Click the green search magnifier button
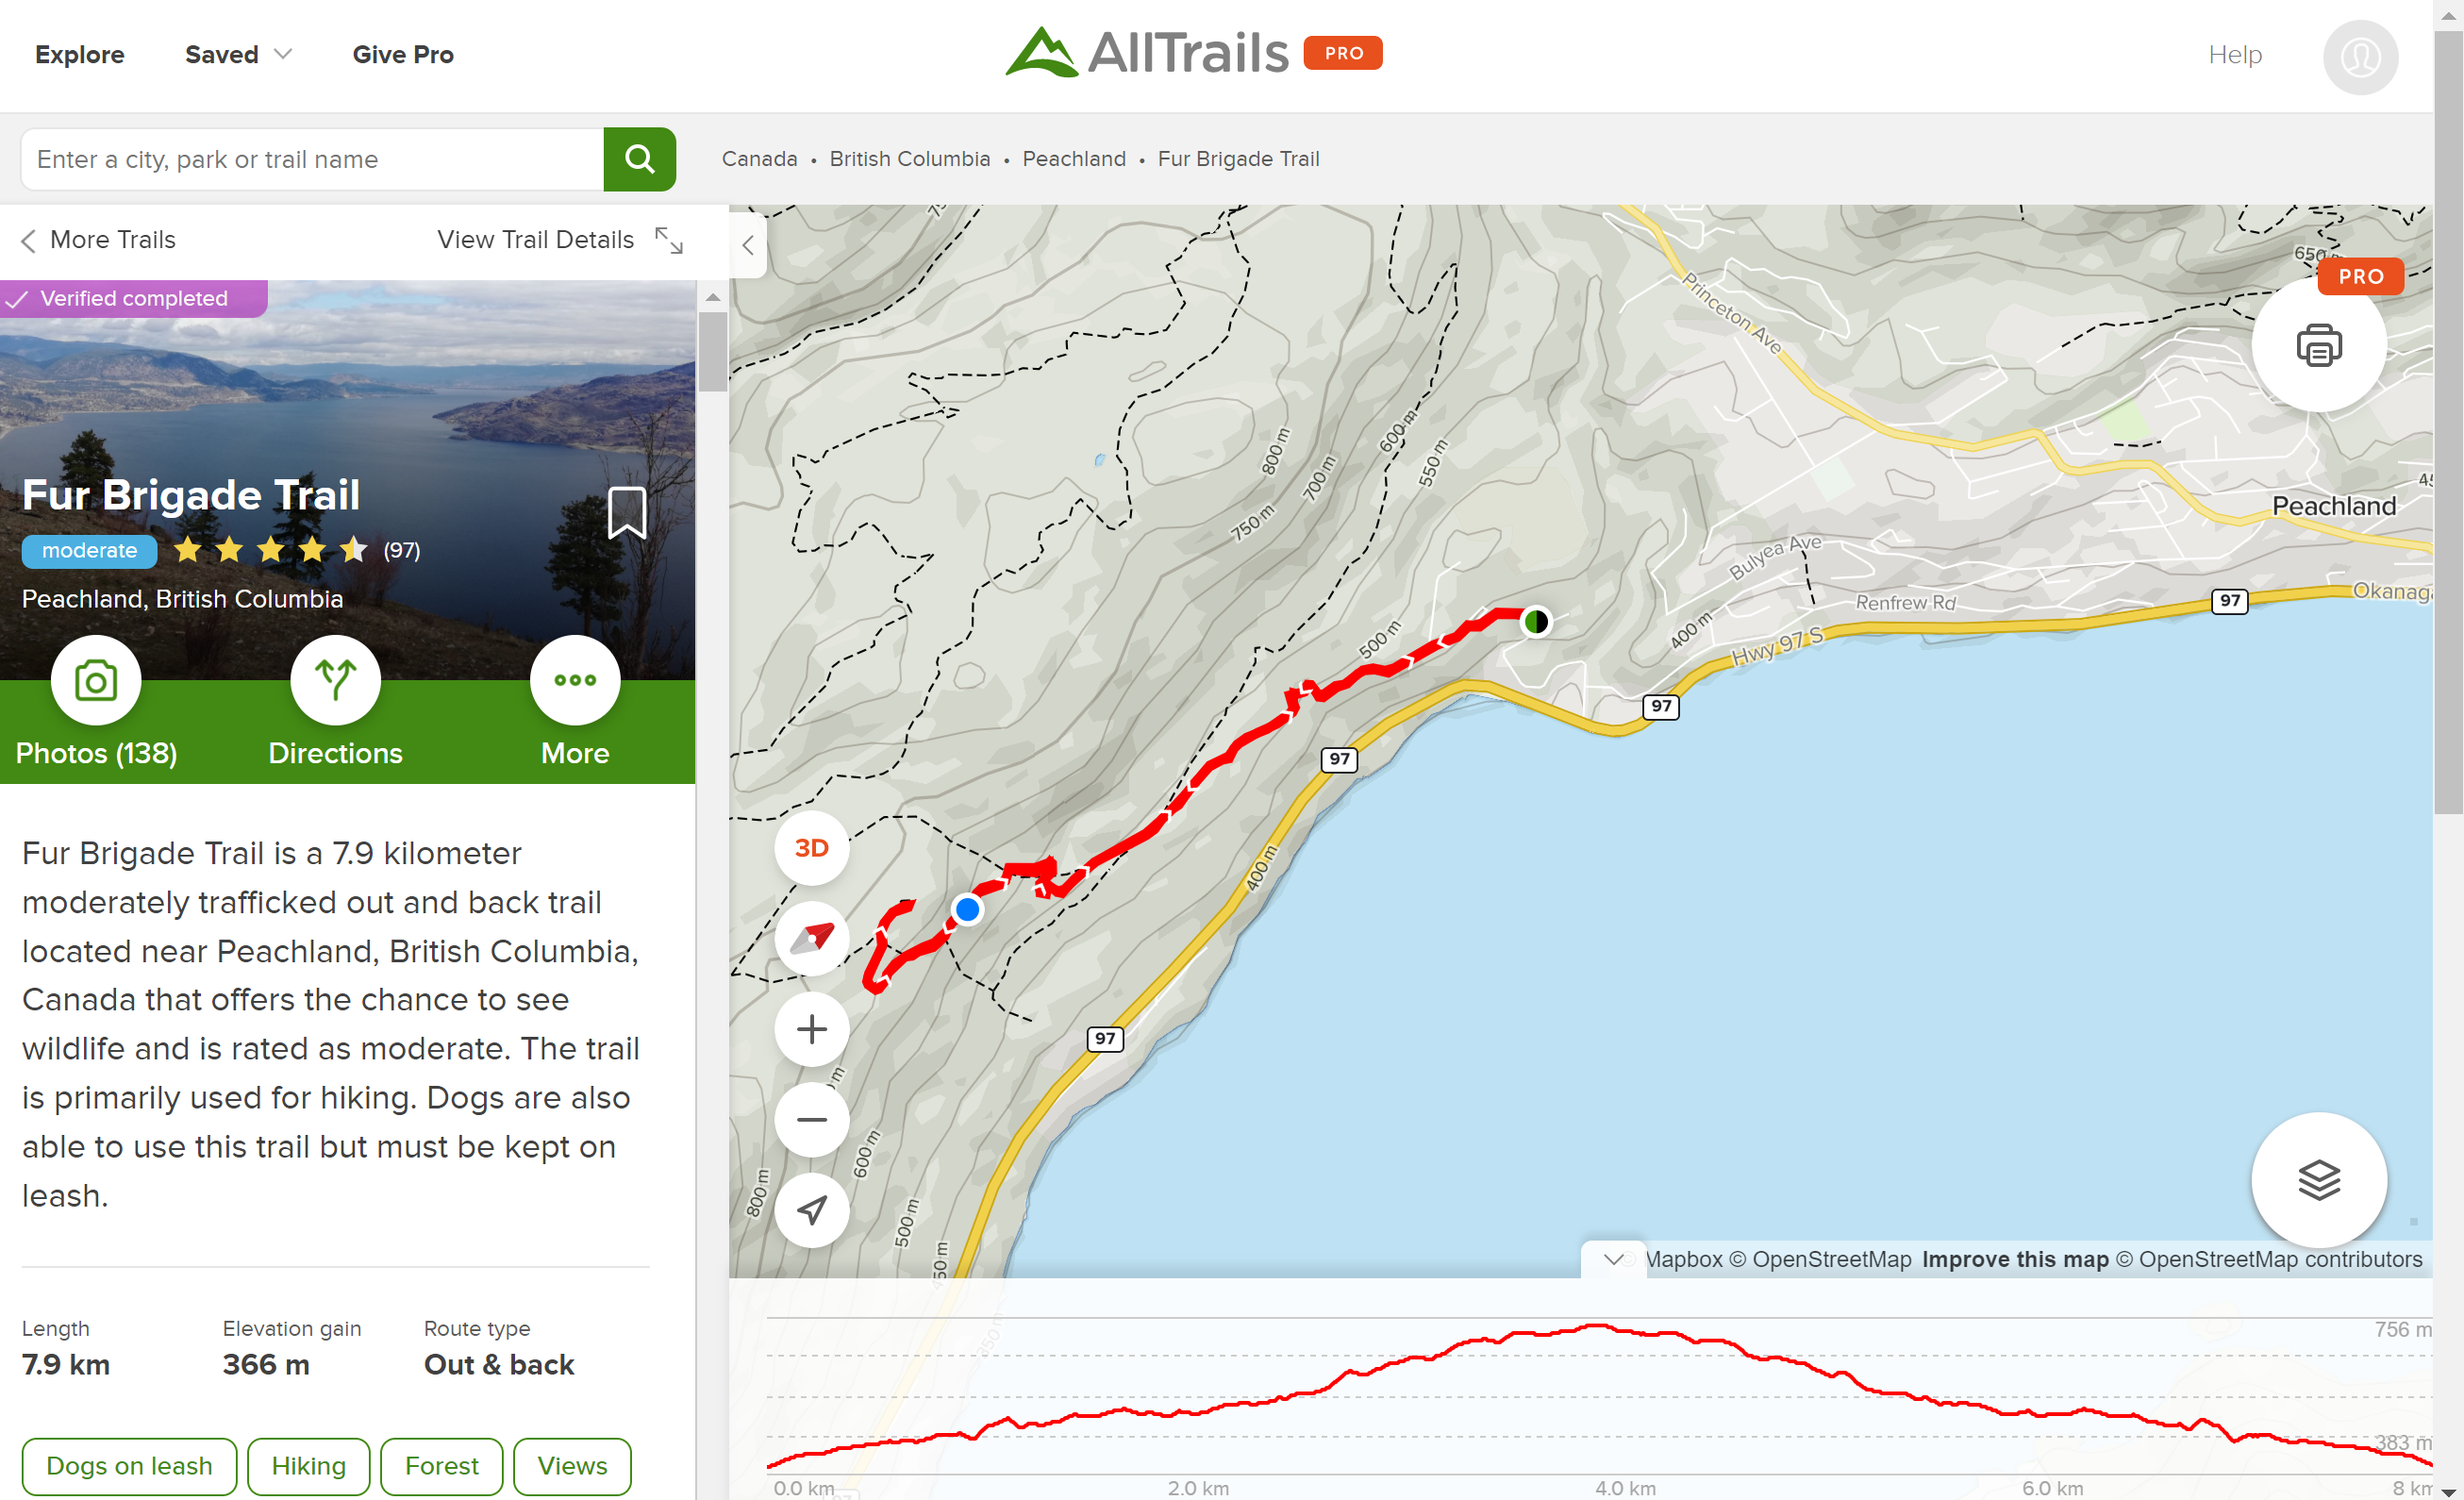This screenshot has height=1500, width=2464. [639, 159]
